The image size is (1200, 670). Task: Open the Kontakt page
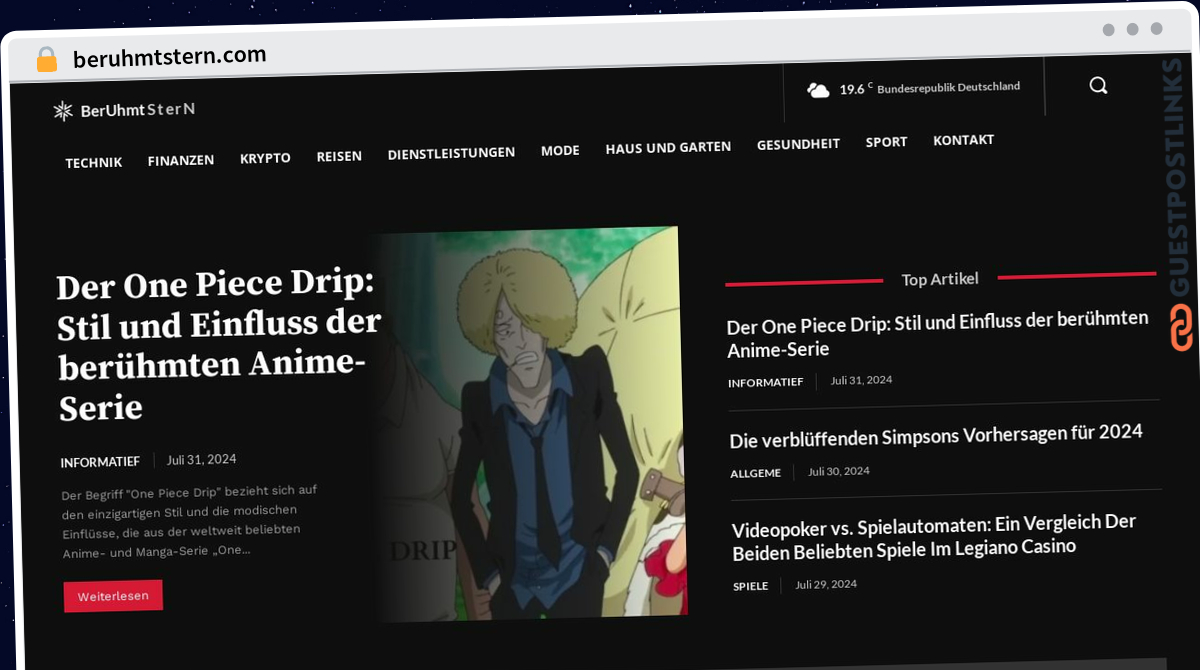(963, 140)
